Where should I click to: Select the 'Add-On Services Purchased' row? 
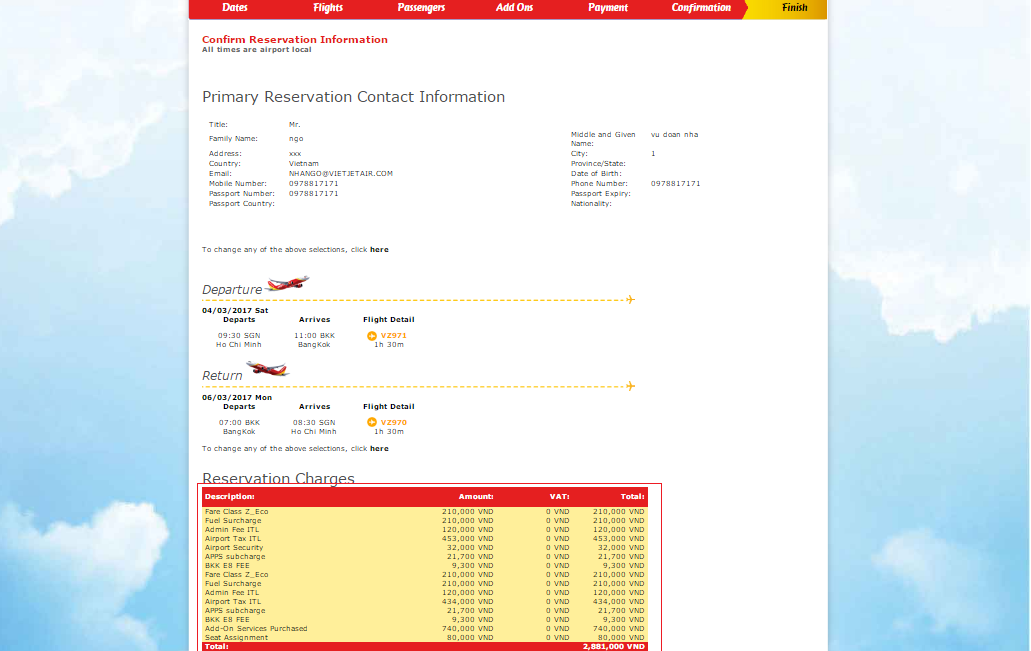425,629
